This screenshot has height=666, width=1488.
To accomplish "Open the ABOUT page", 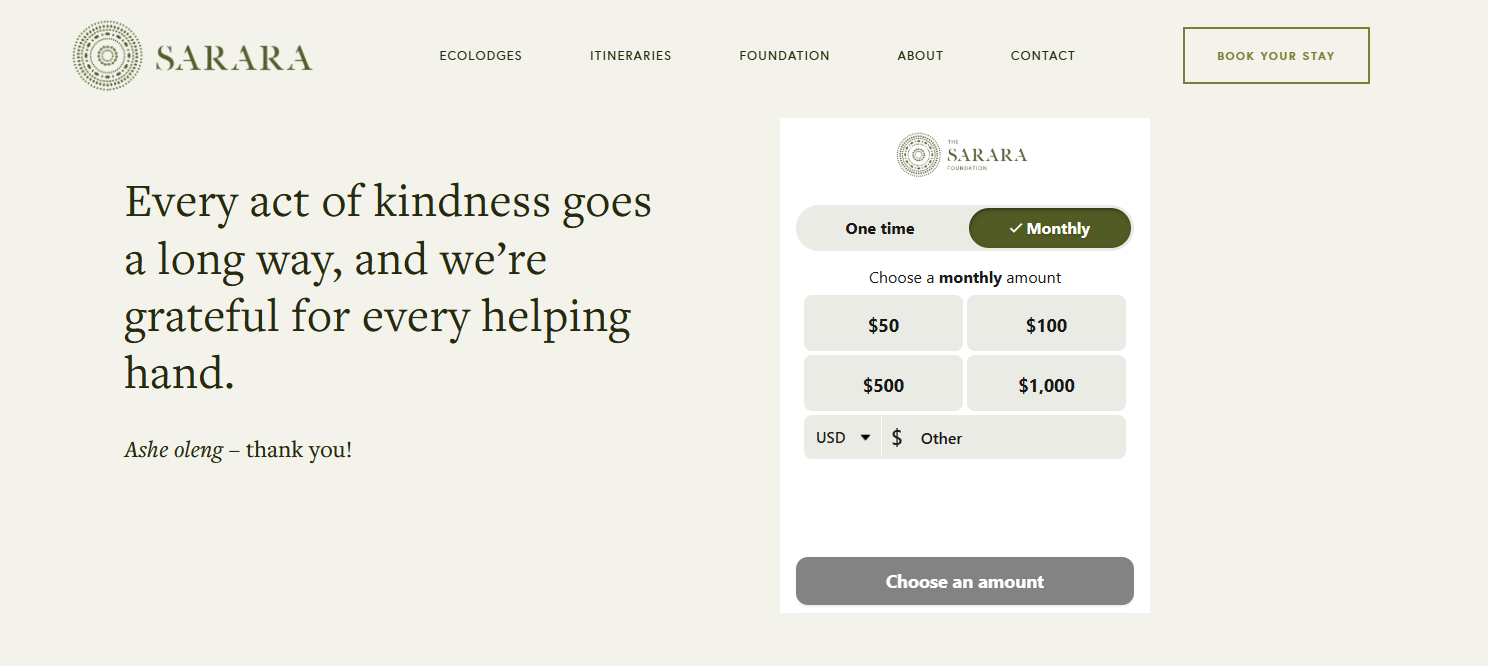I will coord(920,56).
